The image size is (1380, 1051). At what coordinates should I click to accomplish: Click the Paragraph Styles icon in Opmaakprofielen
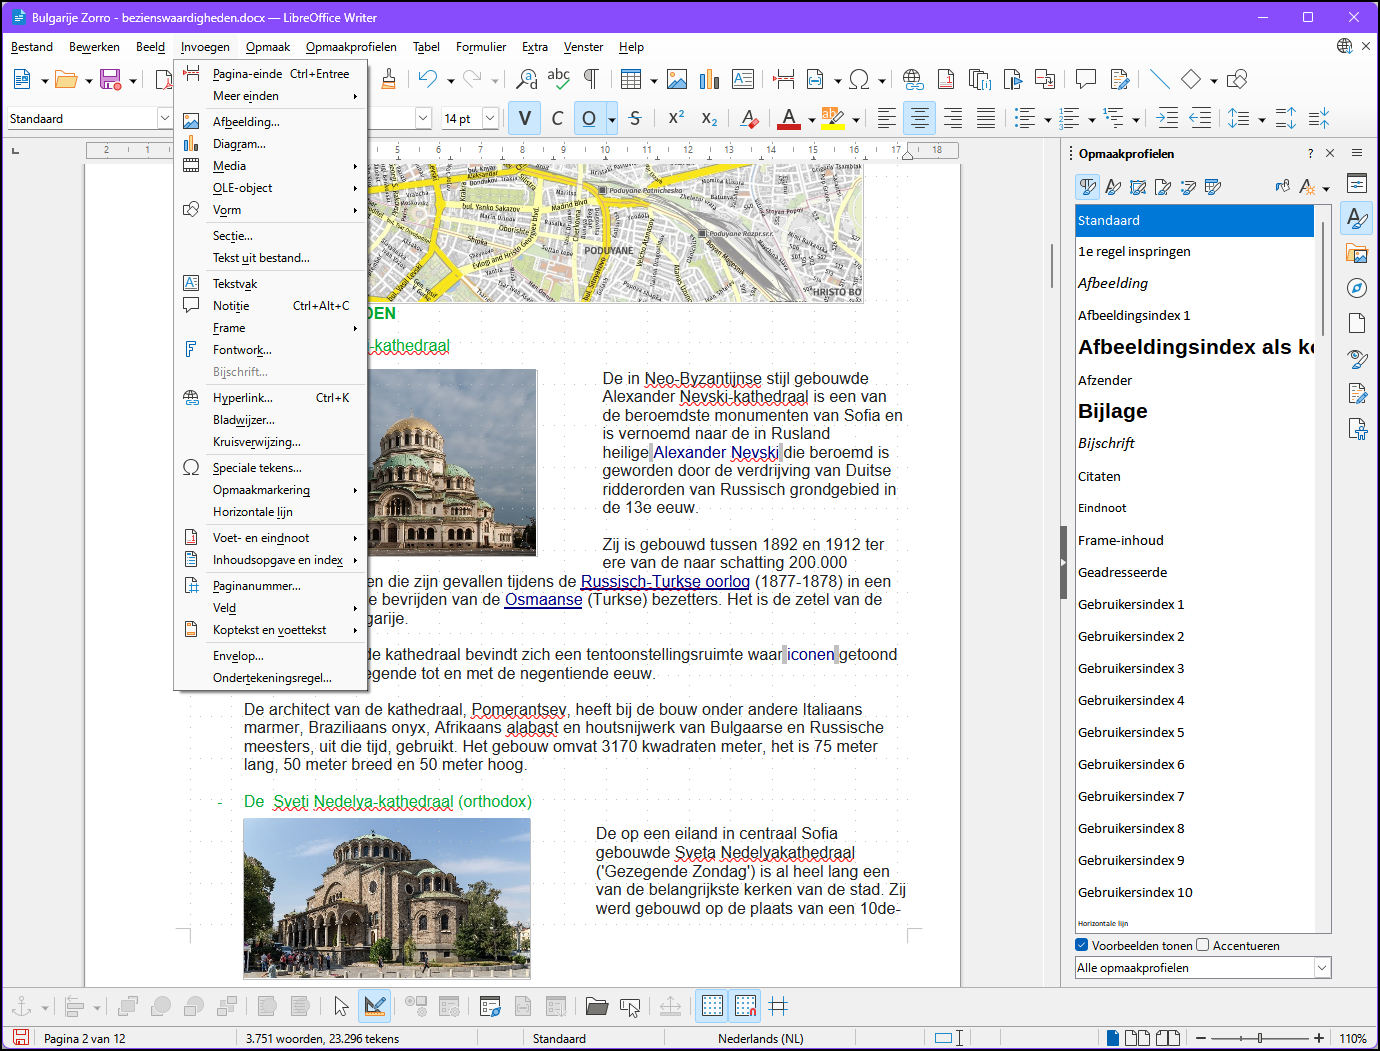[x=1088, y=187]
